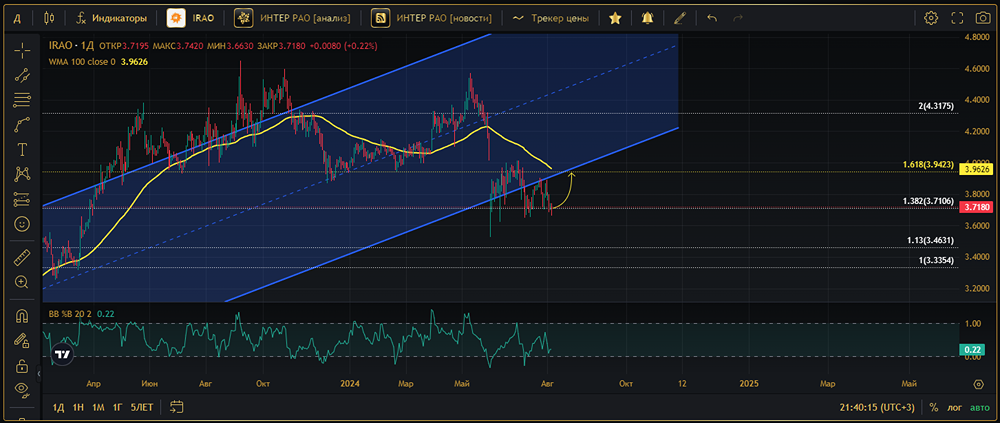
Task: Click the star favorites icon
Action: coord(616,18)
